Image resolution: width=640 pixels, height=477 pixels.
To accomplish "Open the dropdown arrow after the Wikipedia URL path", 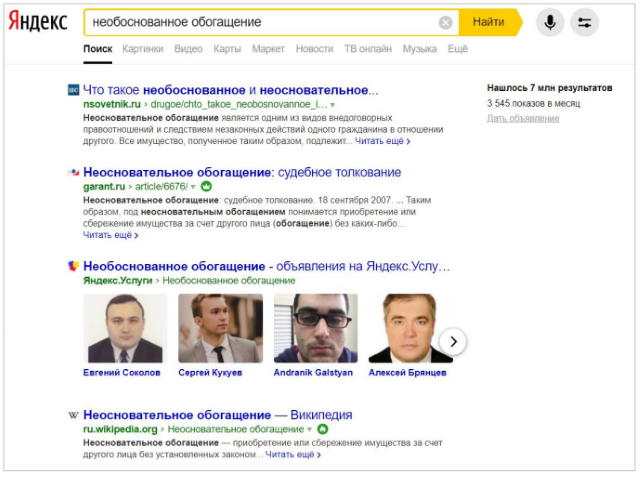I will tap(309, 430).
